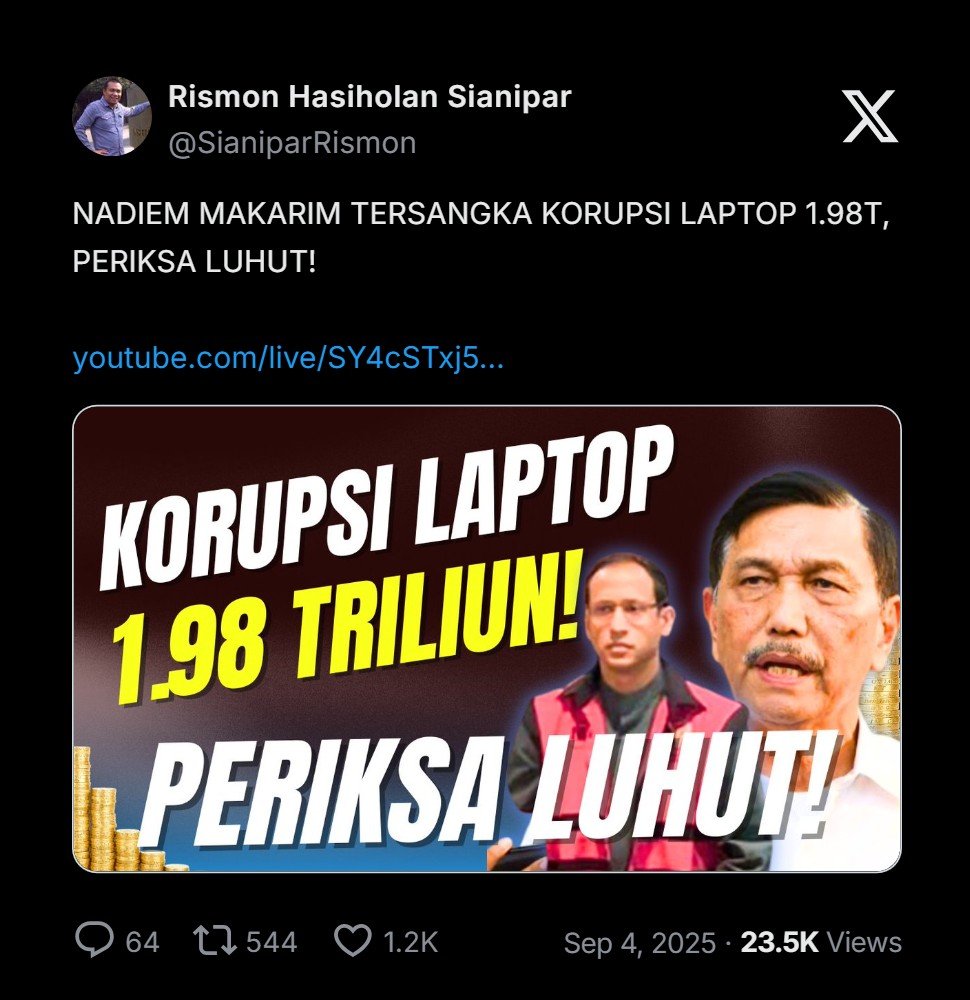Click the Sep 4, 2025 timestamp
The height and width of the screenshot is (1000, 970).
(x=640, y=943)
